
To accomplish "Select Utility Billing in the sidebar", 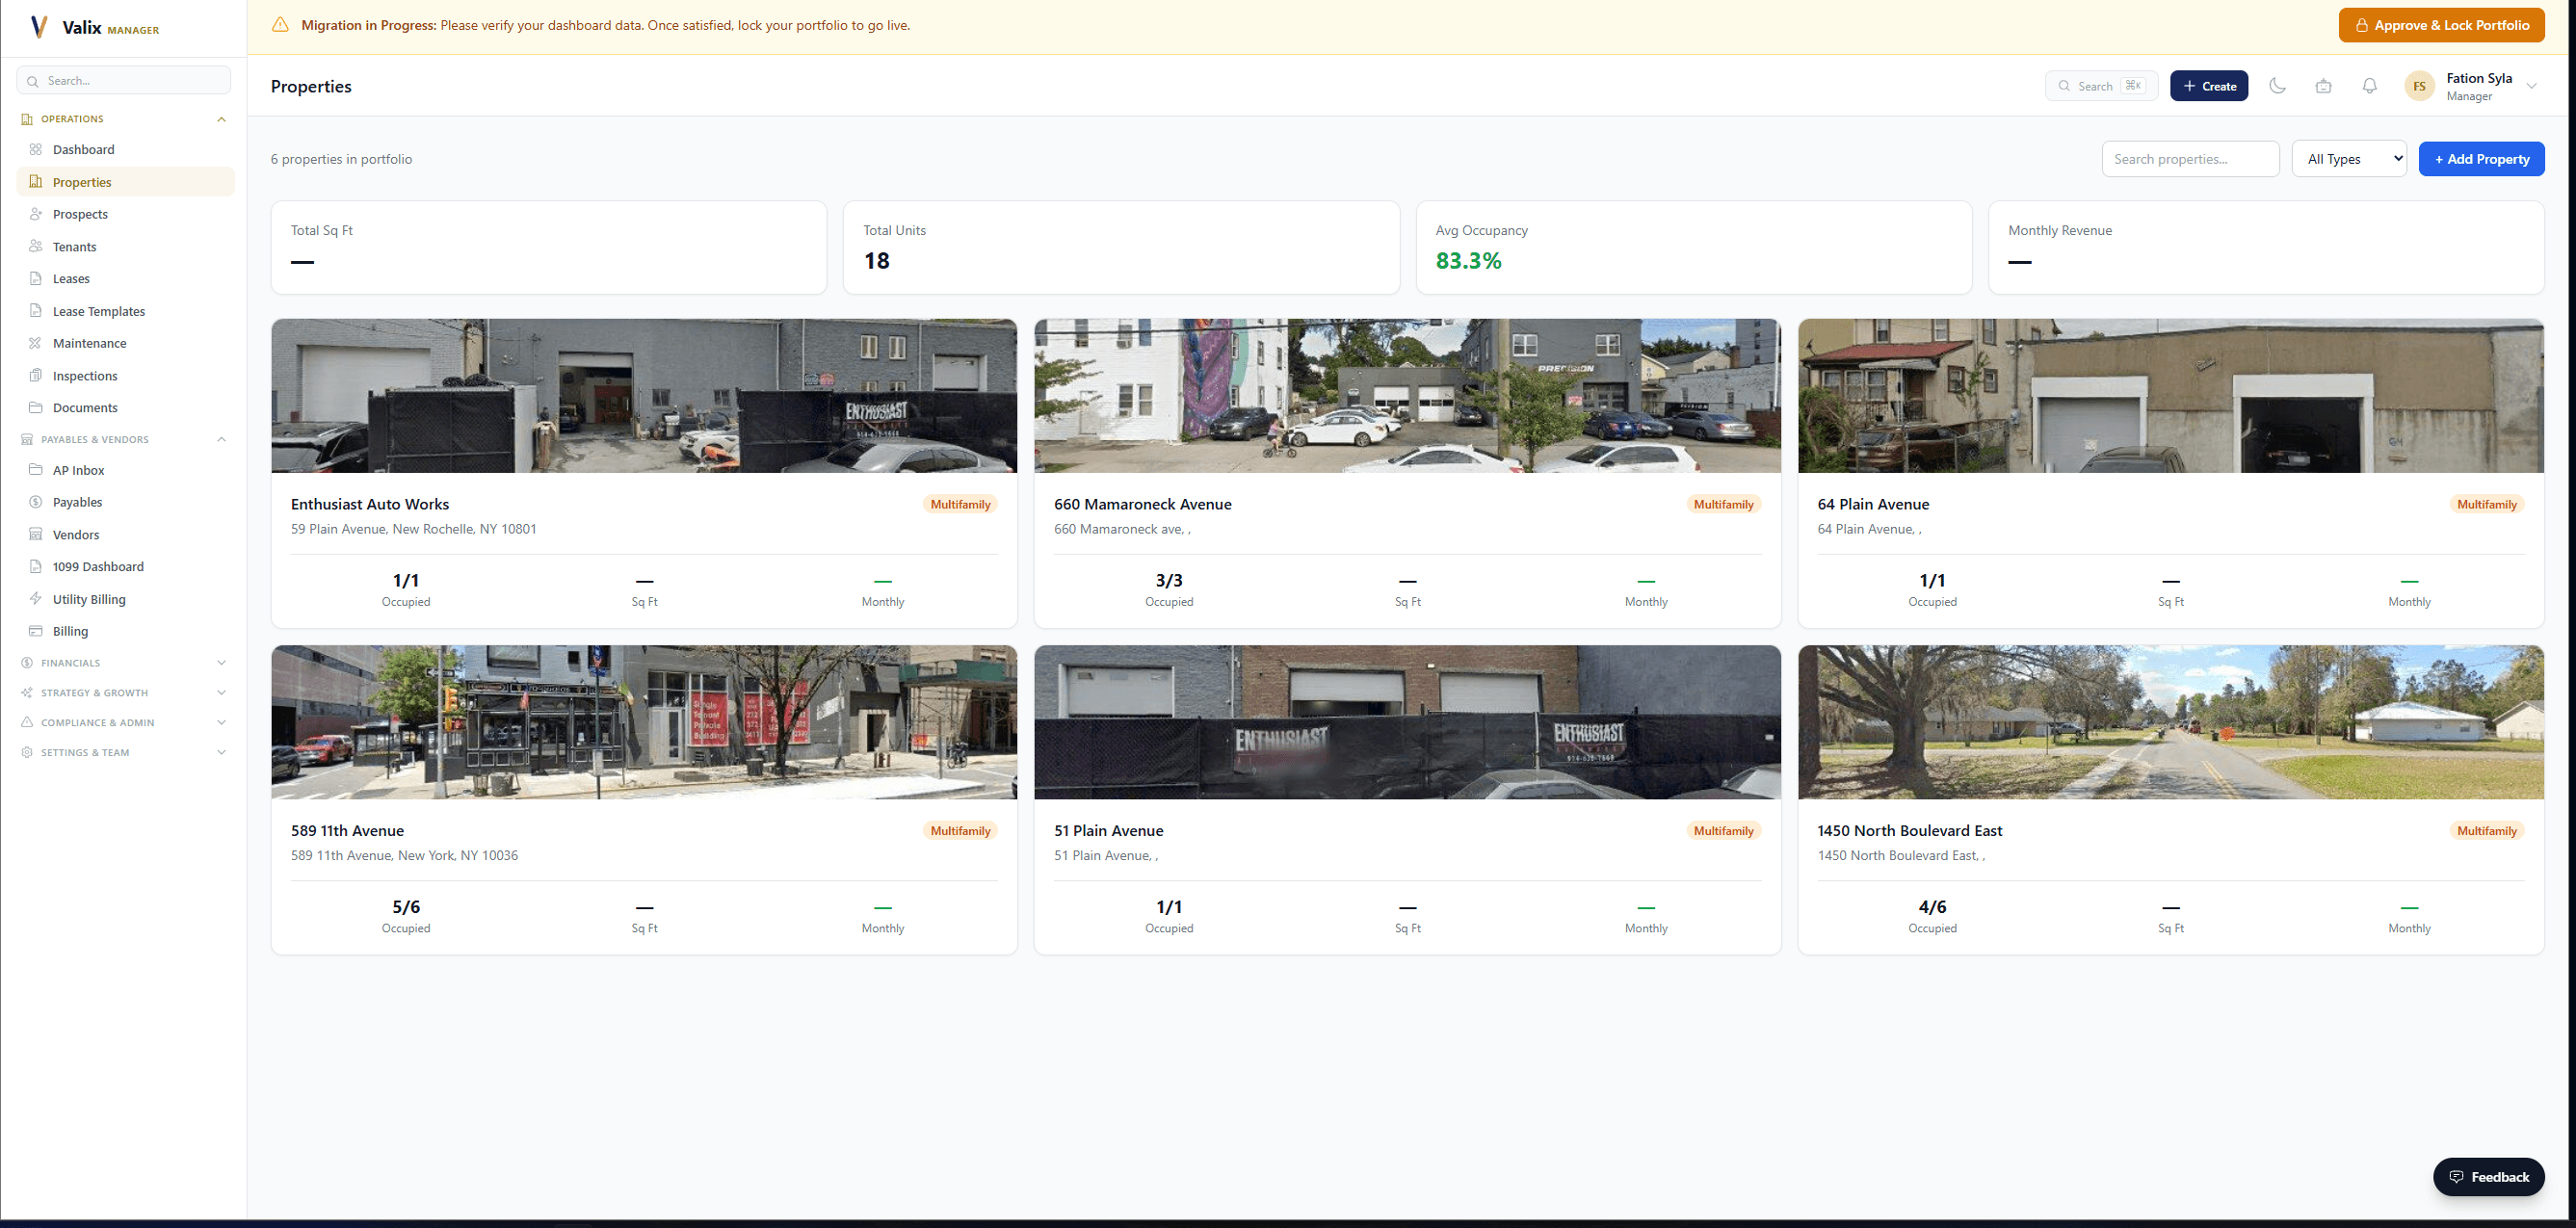I will pos(89,598).
